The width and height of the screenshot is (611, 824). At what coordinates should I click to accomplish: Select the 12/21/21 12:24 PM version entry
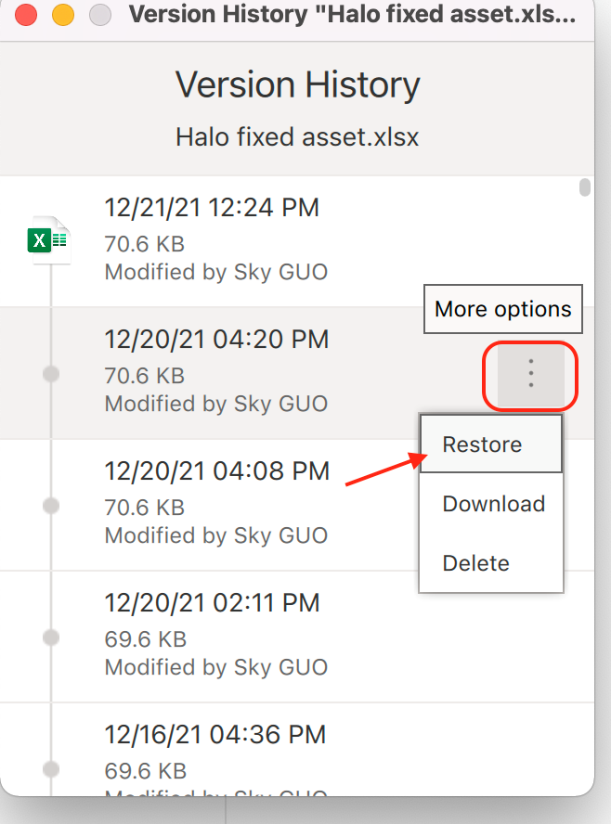pyautogui.click(x=212, y=208)
